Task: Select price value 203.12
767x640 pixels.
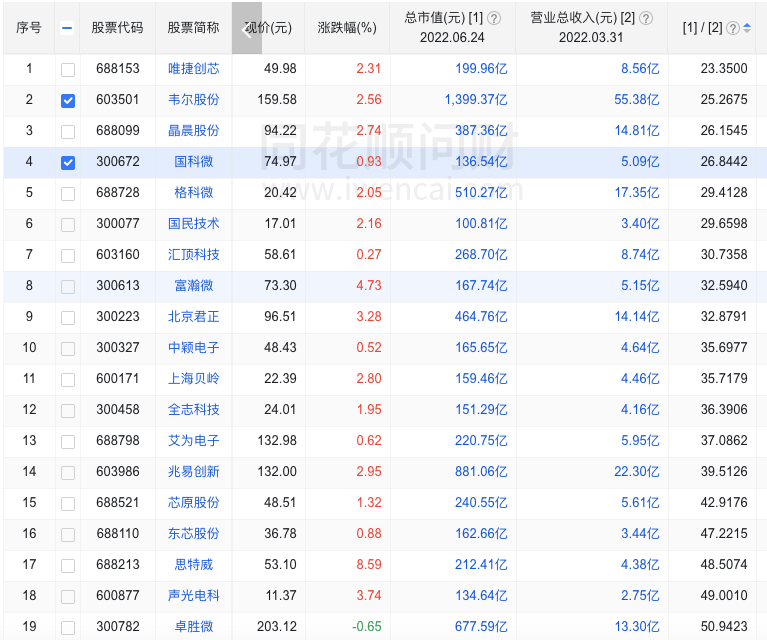Action: pos(277,626)
